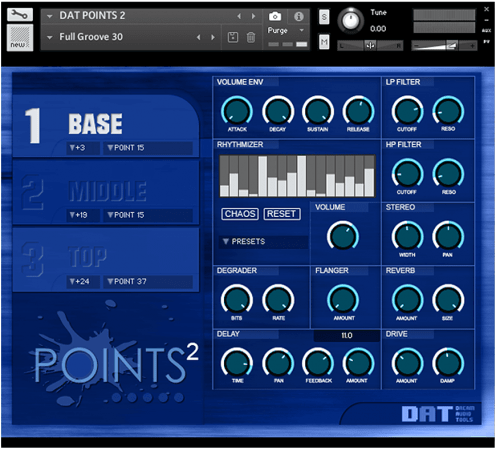The height and width of the screenshot is (450, 496).
Task: Click the stereo pan slider in header
Action: click(x=370, y=46)
